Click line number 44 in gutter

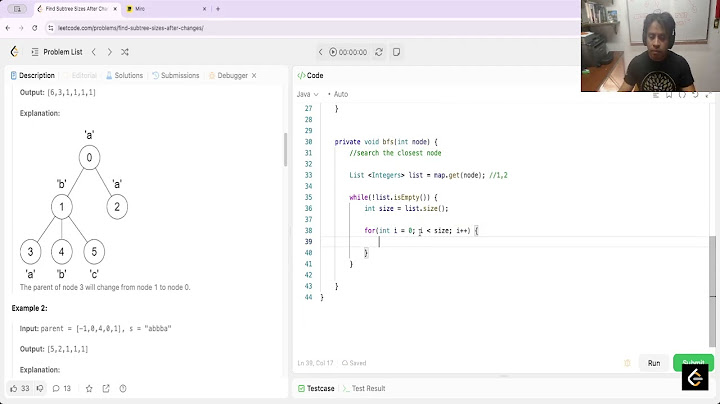click(x=309, y=297)
